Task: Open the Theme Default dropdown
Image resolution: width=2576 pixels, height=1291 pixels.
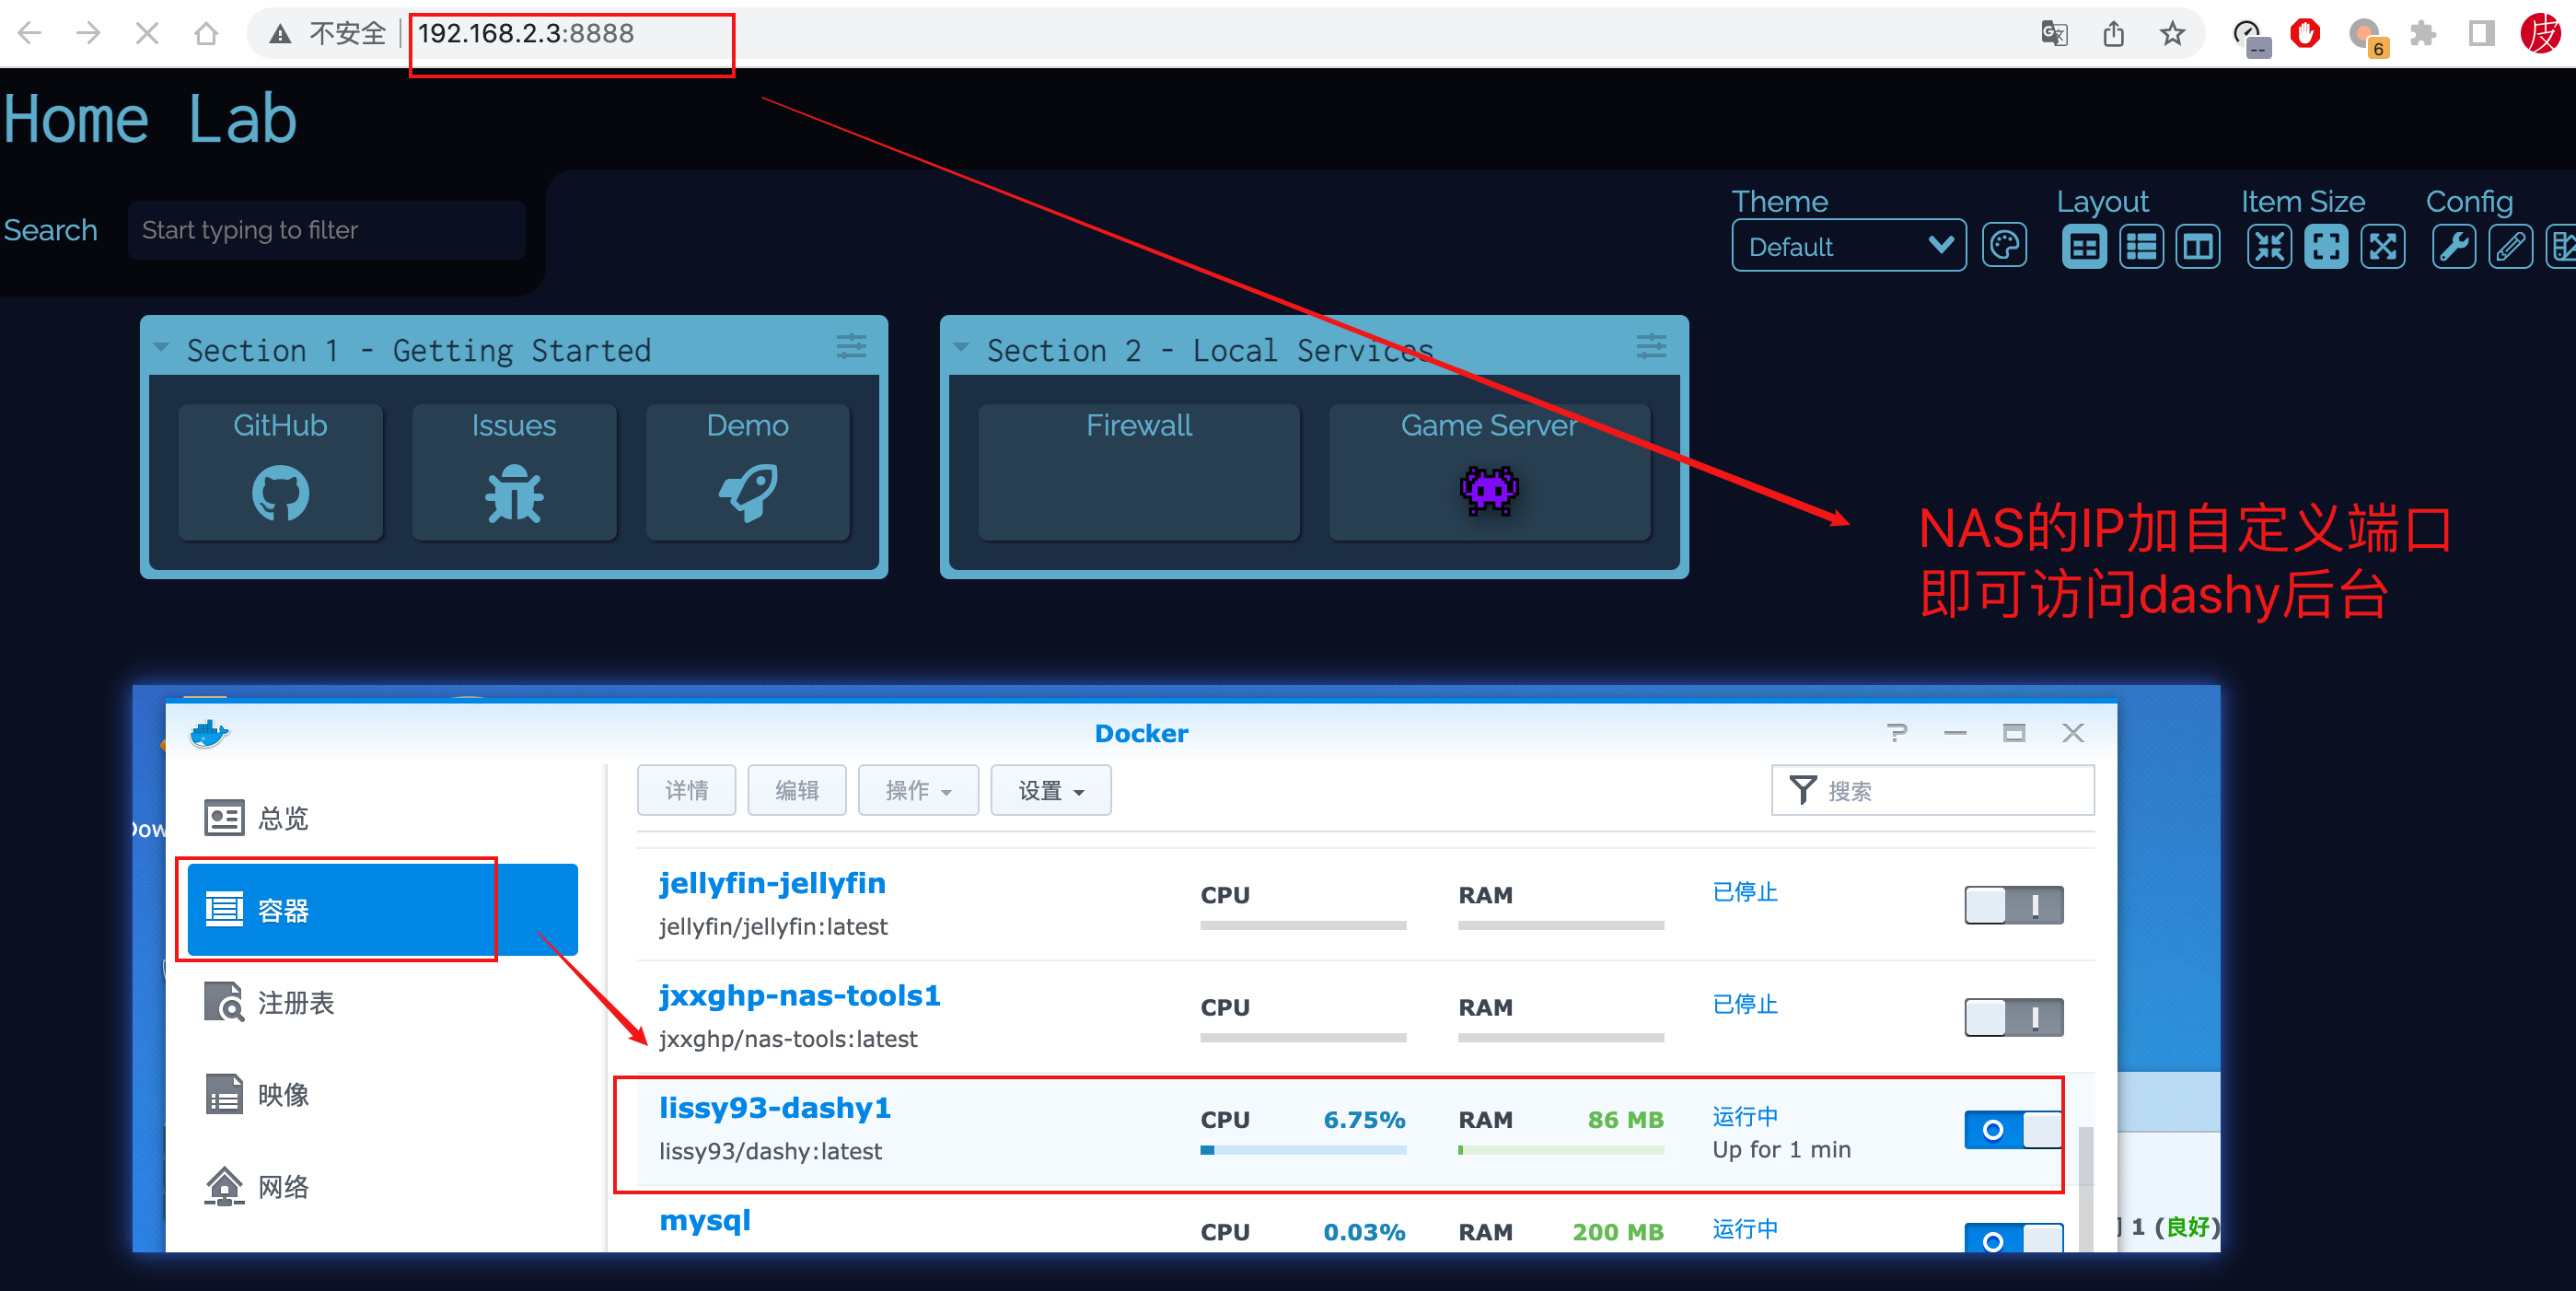Action: pyautogui.click(x=1848, y=246)
